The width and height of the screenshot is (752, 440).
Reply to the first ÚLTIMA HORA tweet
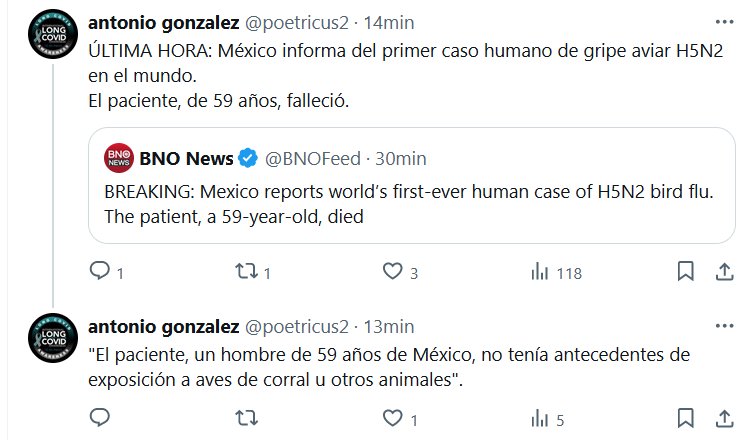click(99, 271)
